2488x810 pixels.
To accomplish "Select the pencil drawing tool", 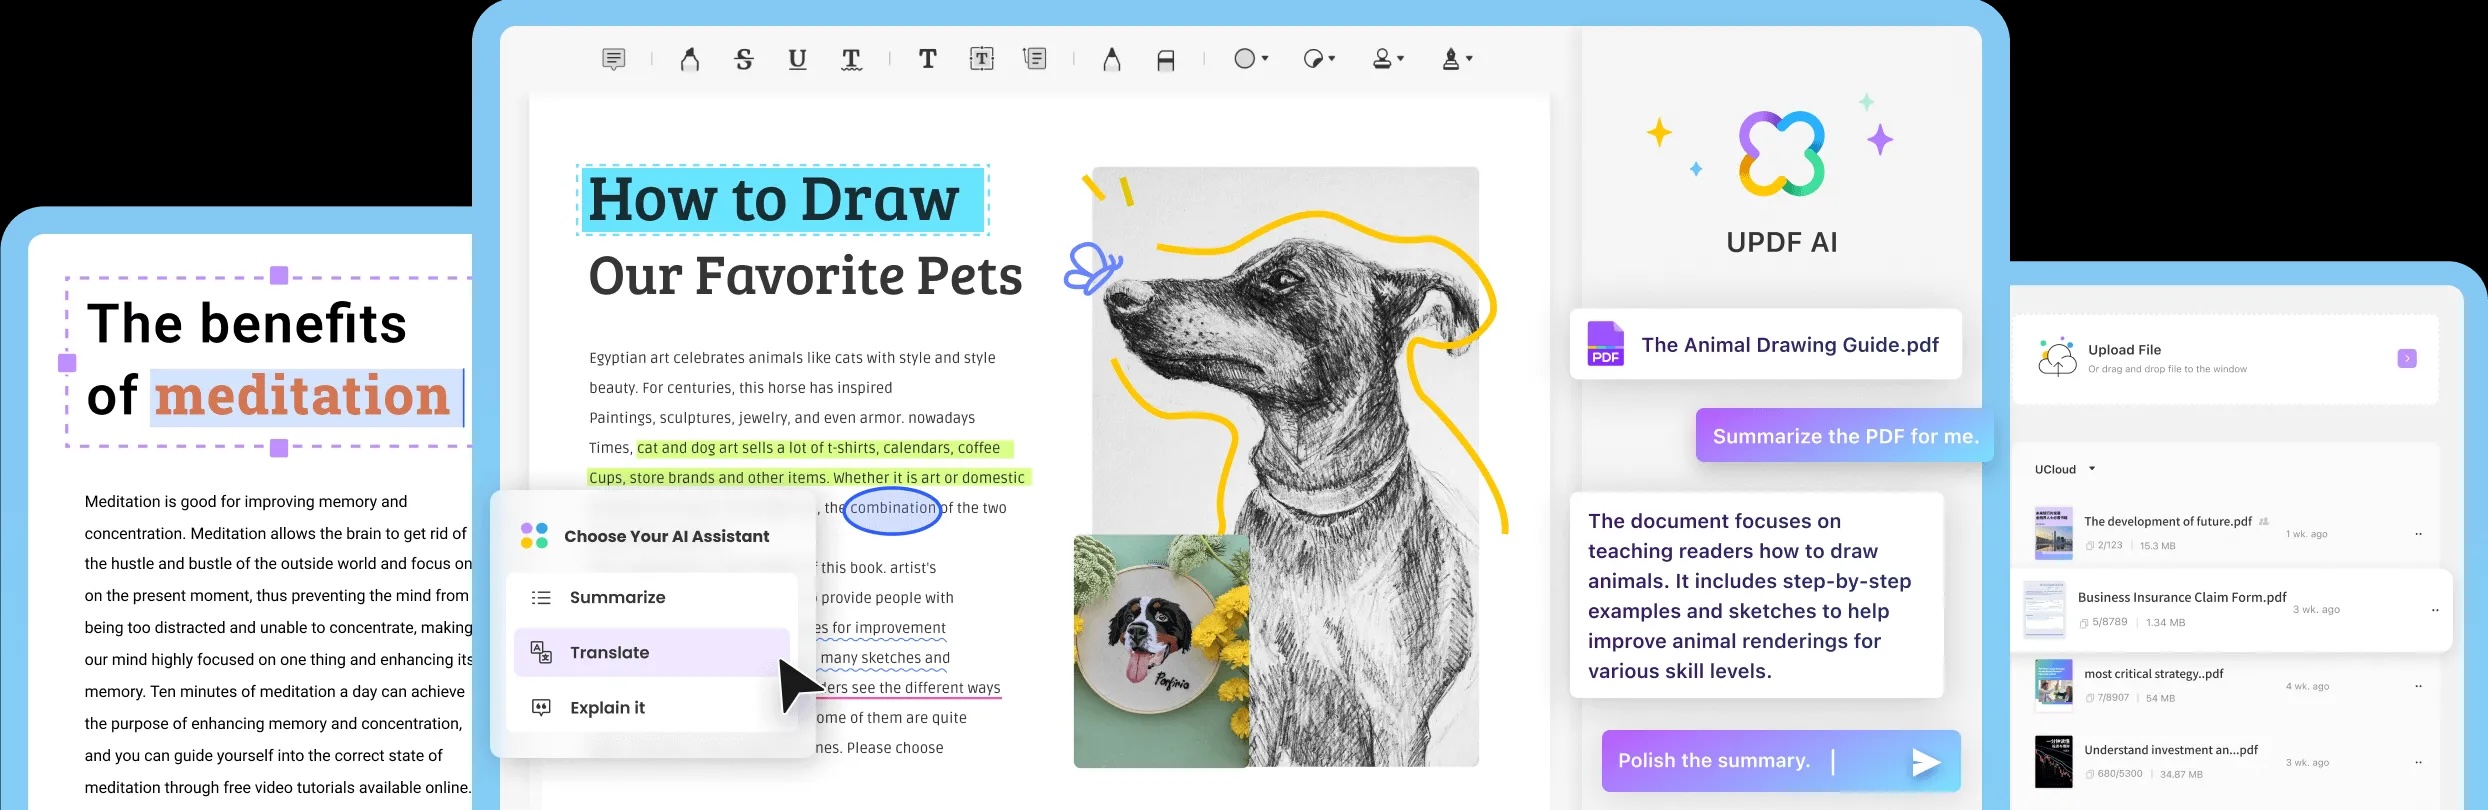I will click(x=1111, y=60).
